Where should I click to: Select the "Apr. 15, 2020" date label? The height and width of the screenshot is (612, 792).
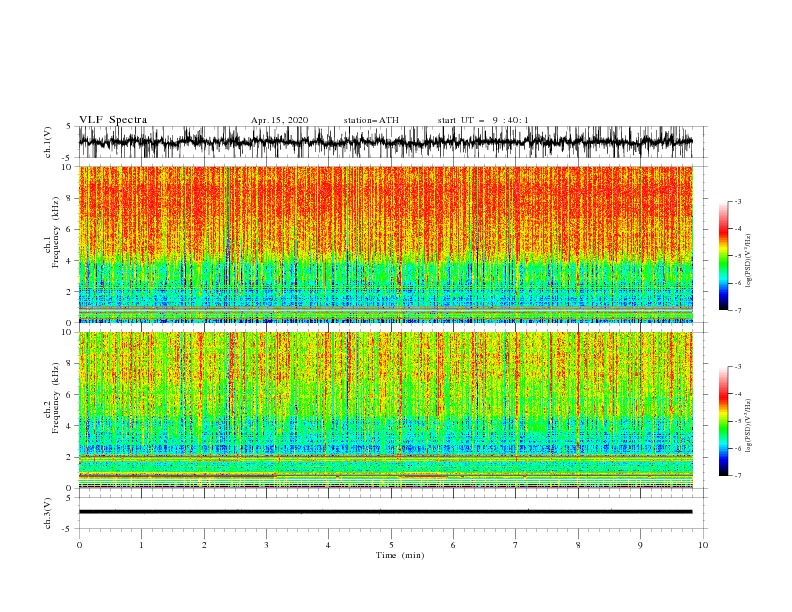click(279, 120)
